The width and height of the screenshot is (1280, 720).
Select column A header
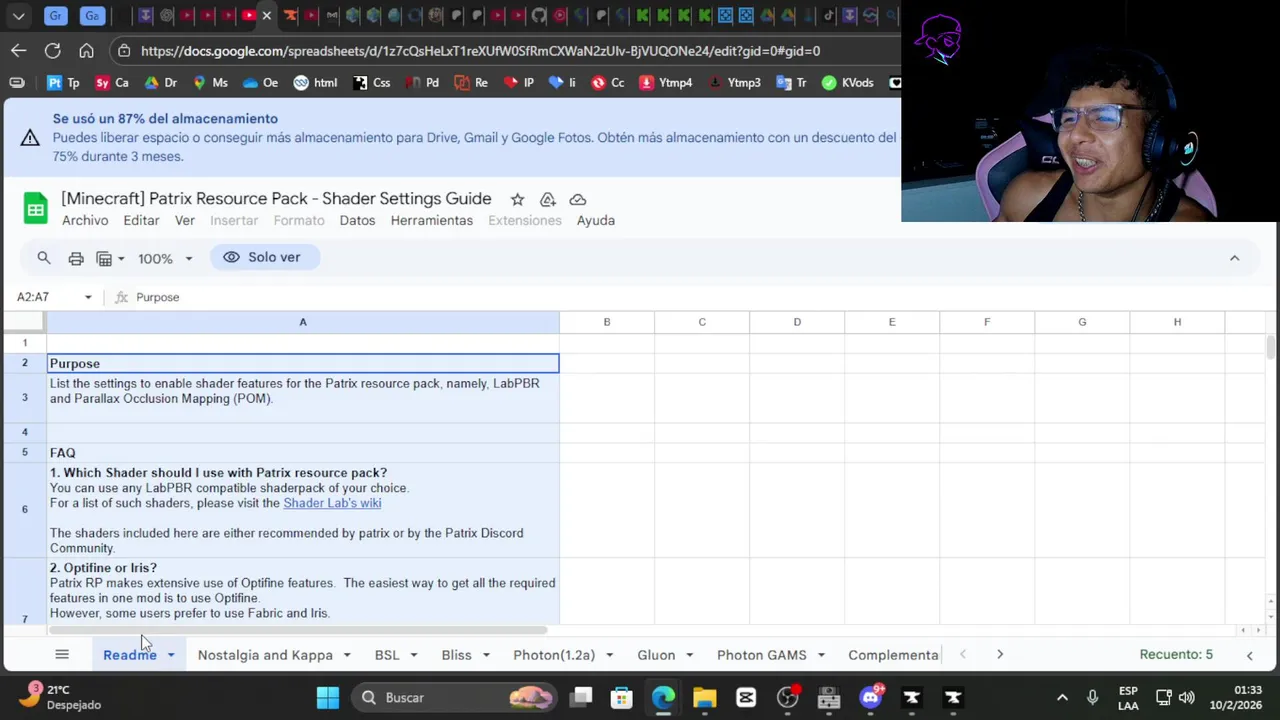click(303, 322)
